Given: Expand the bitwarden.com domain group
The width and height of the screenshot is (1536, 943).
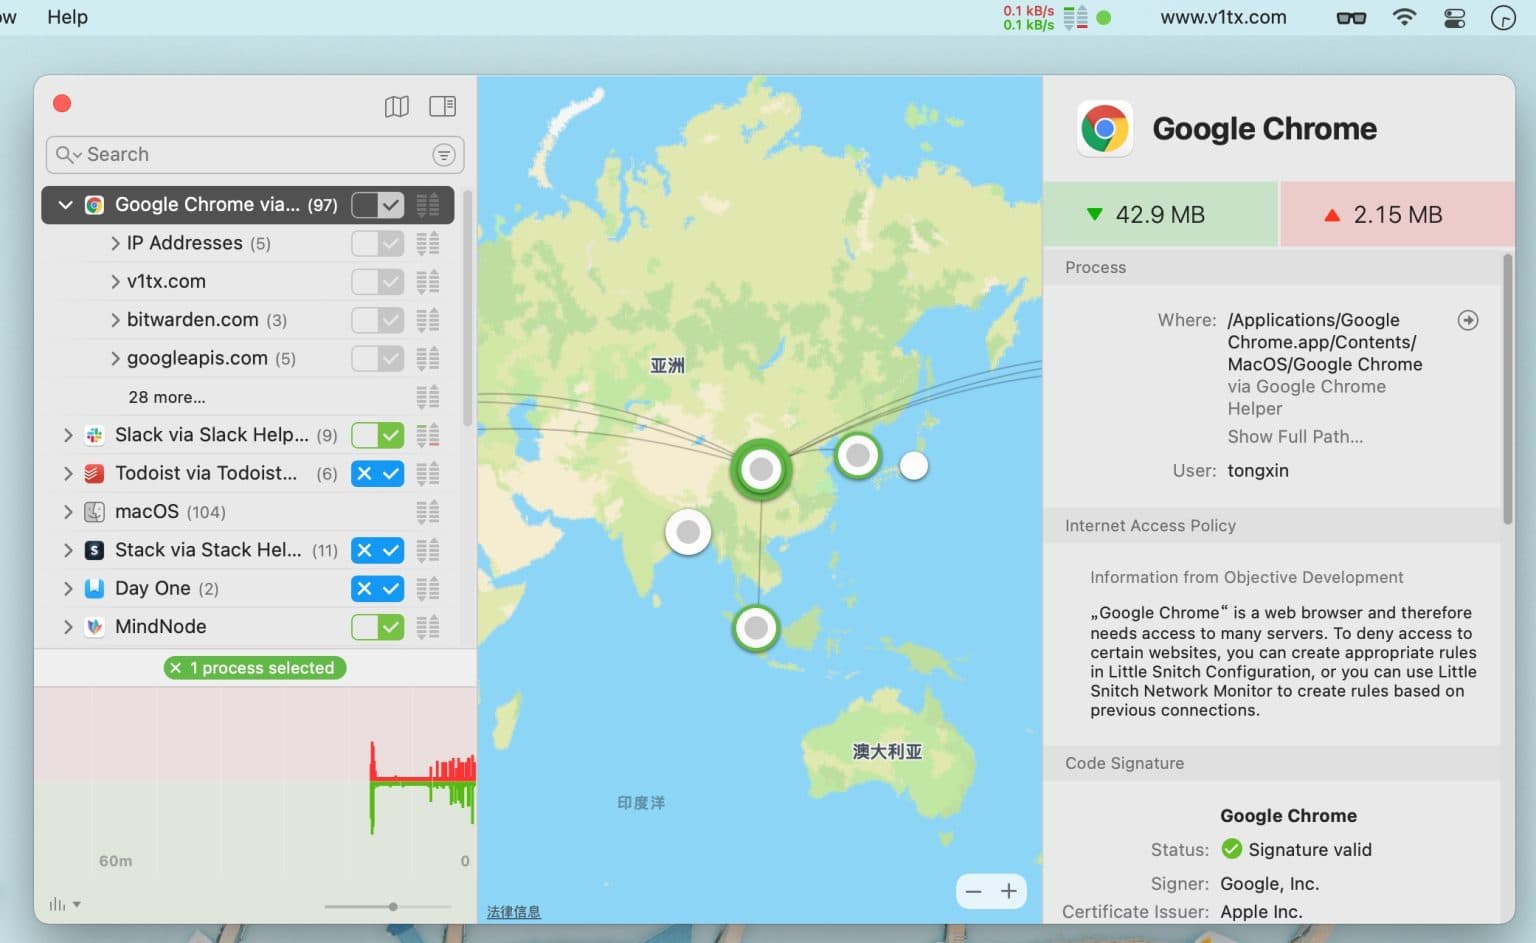Looking at the screenshot, I should pos(115,320).
